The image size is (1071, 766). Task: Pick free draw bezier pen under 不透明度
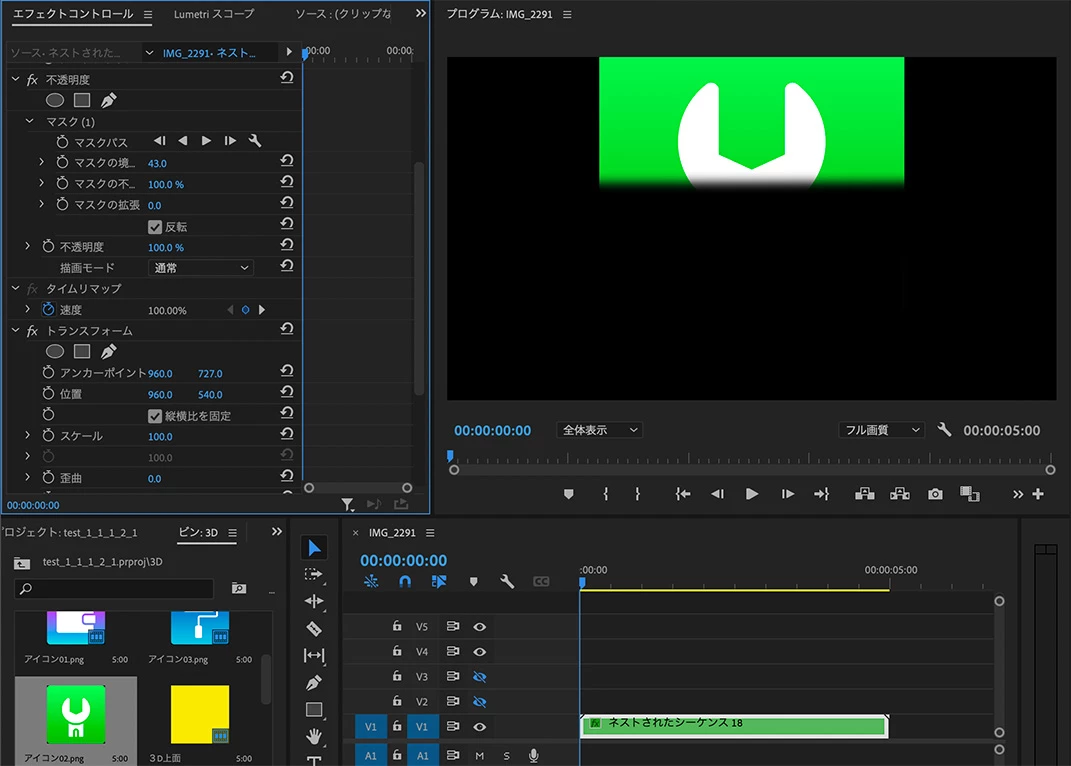click(109, 100)
